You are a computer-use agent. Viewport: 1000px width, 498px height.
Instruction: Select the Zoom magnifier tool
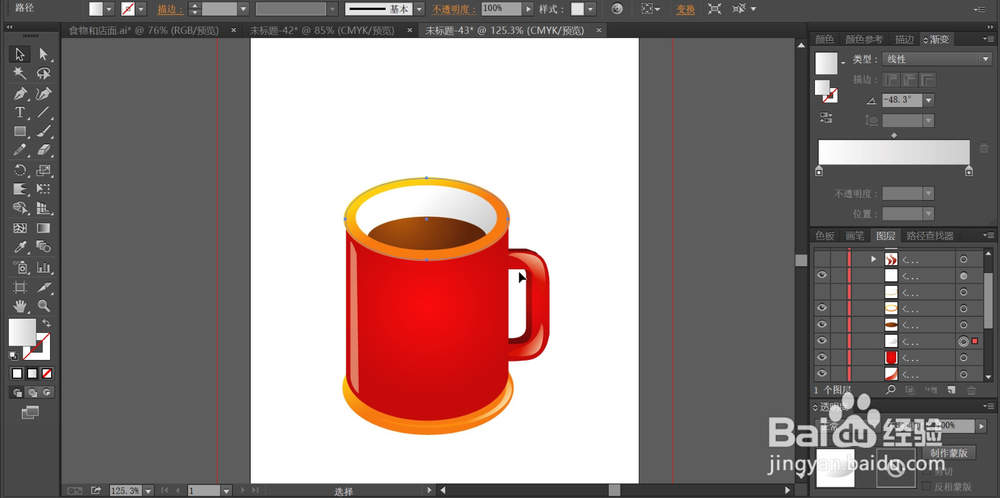pyautogui.click(x=43, y=306)
